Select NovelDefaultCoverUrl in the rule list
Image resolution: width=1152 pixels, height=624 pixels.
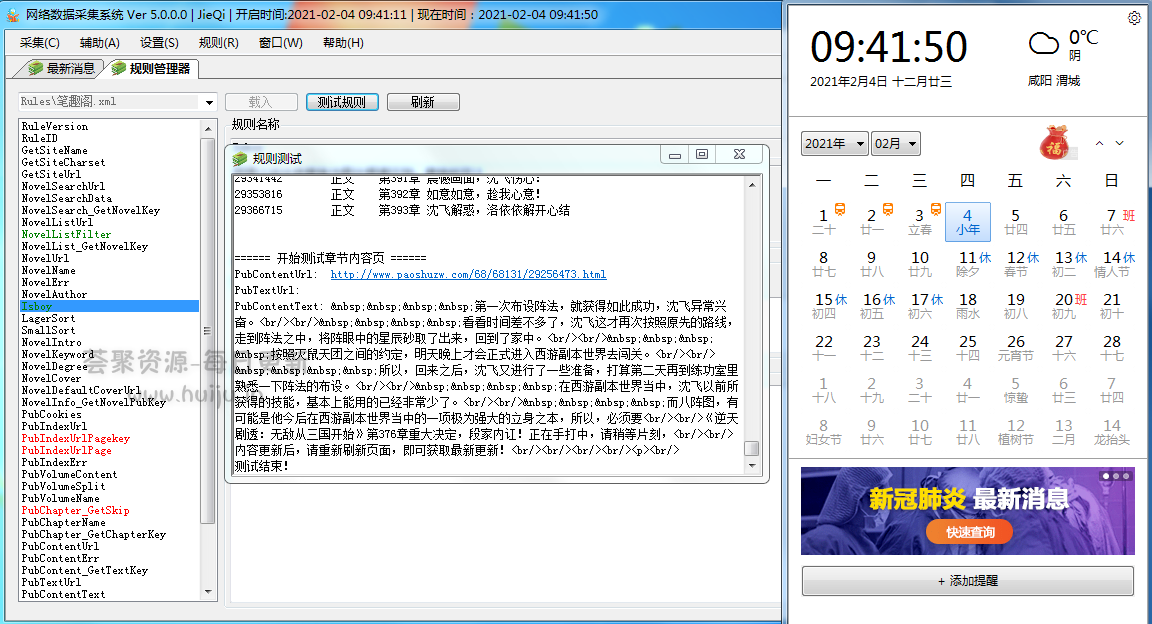pos(81,390)
